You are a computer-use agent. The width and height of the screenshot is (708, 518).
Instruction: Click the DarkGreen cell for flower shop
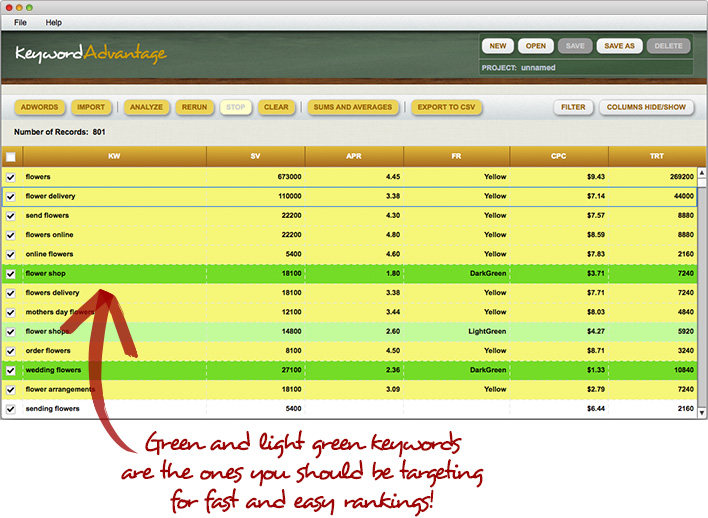click(x=456, y=273)
